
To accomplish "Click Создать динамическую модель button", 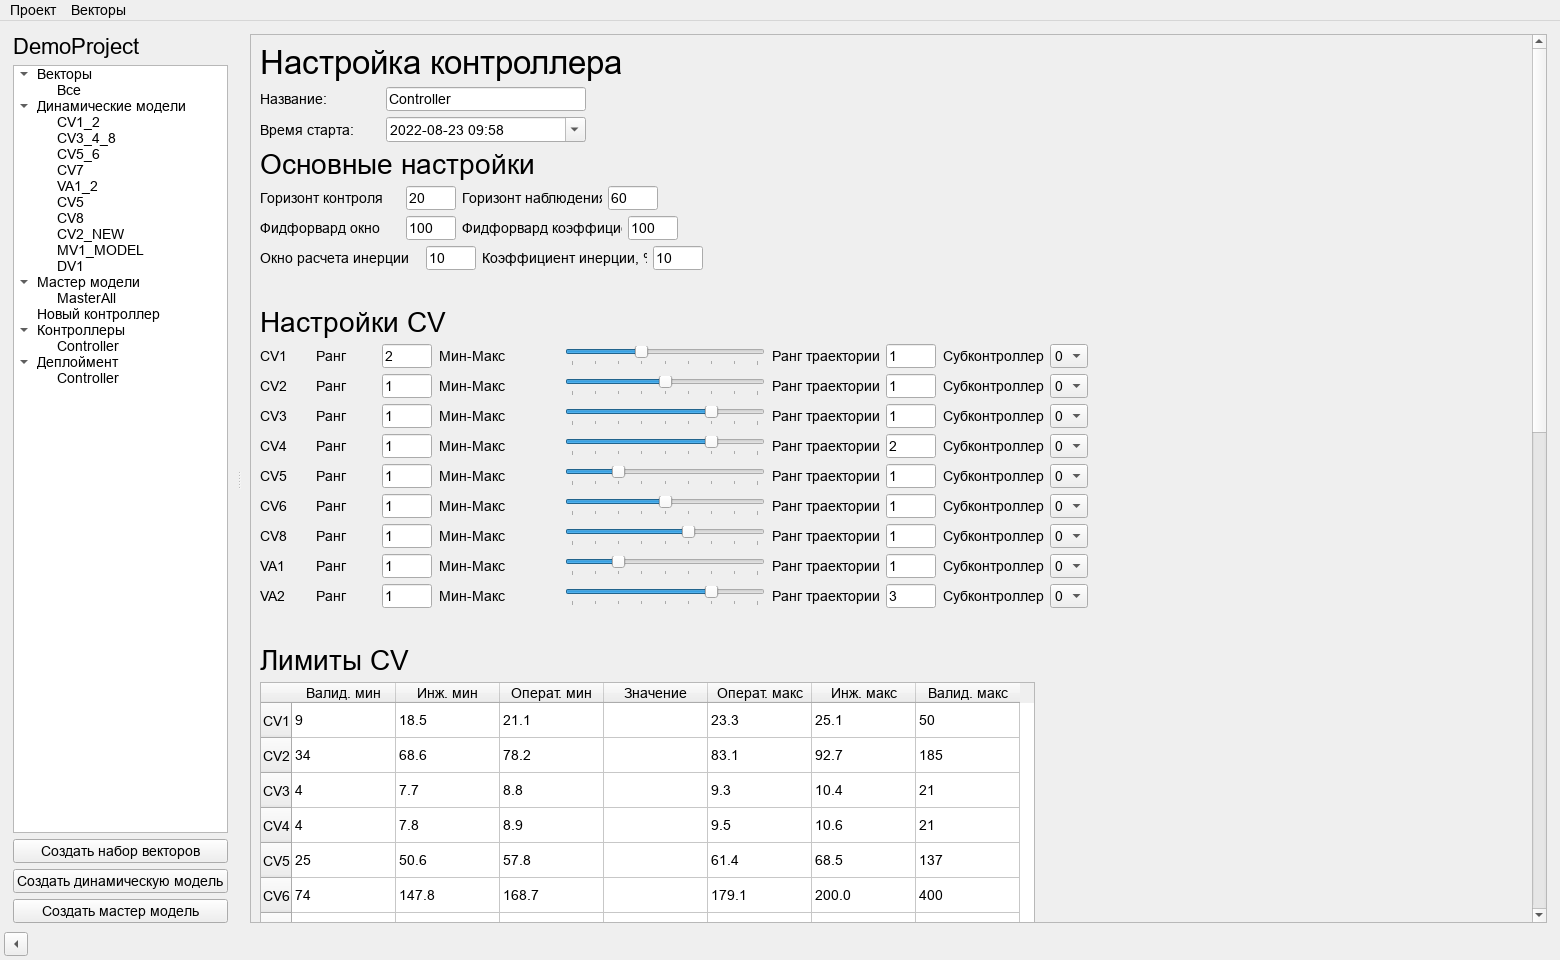I will [120, 881].
